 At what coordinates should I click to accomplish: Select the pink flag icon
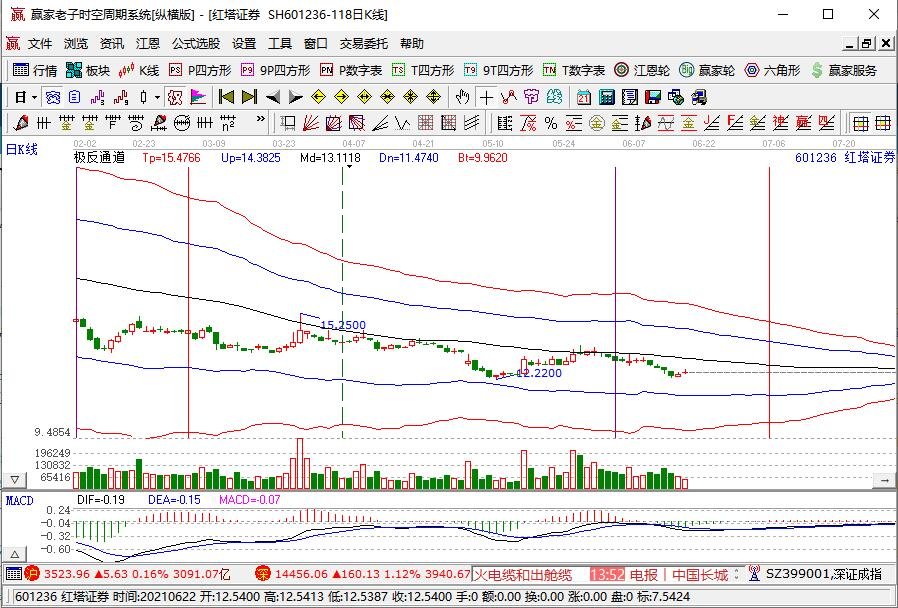pyautogui.click(x=198, y=97)
